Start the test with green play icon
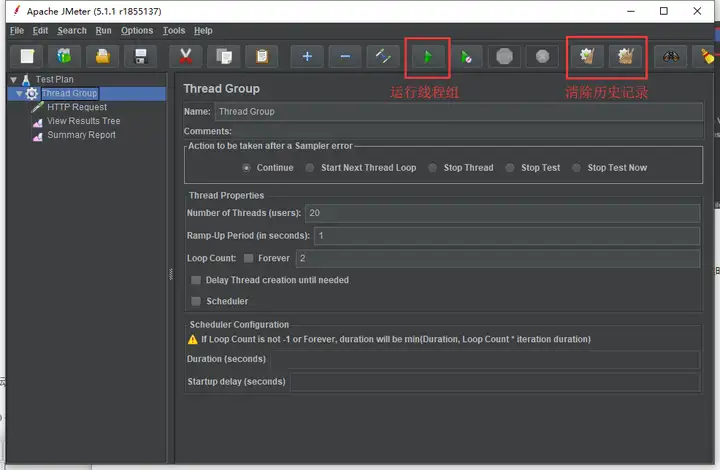The height and width of the screenshot is (470, 720). (x=428, y=57)
